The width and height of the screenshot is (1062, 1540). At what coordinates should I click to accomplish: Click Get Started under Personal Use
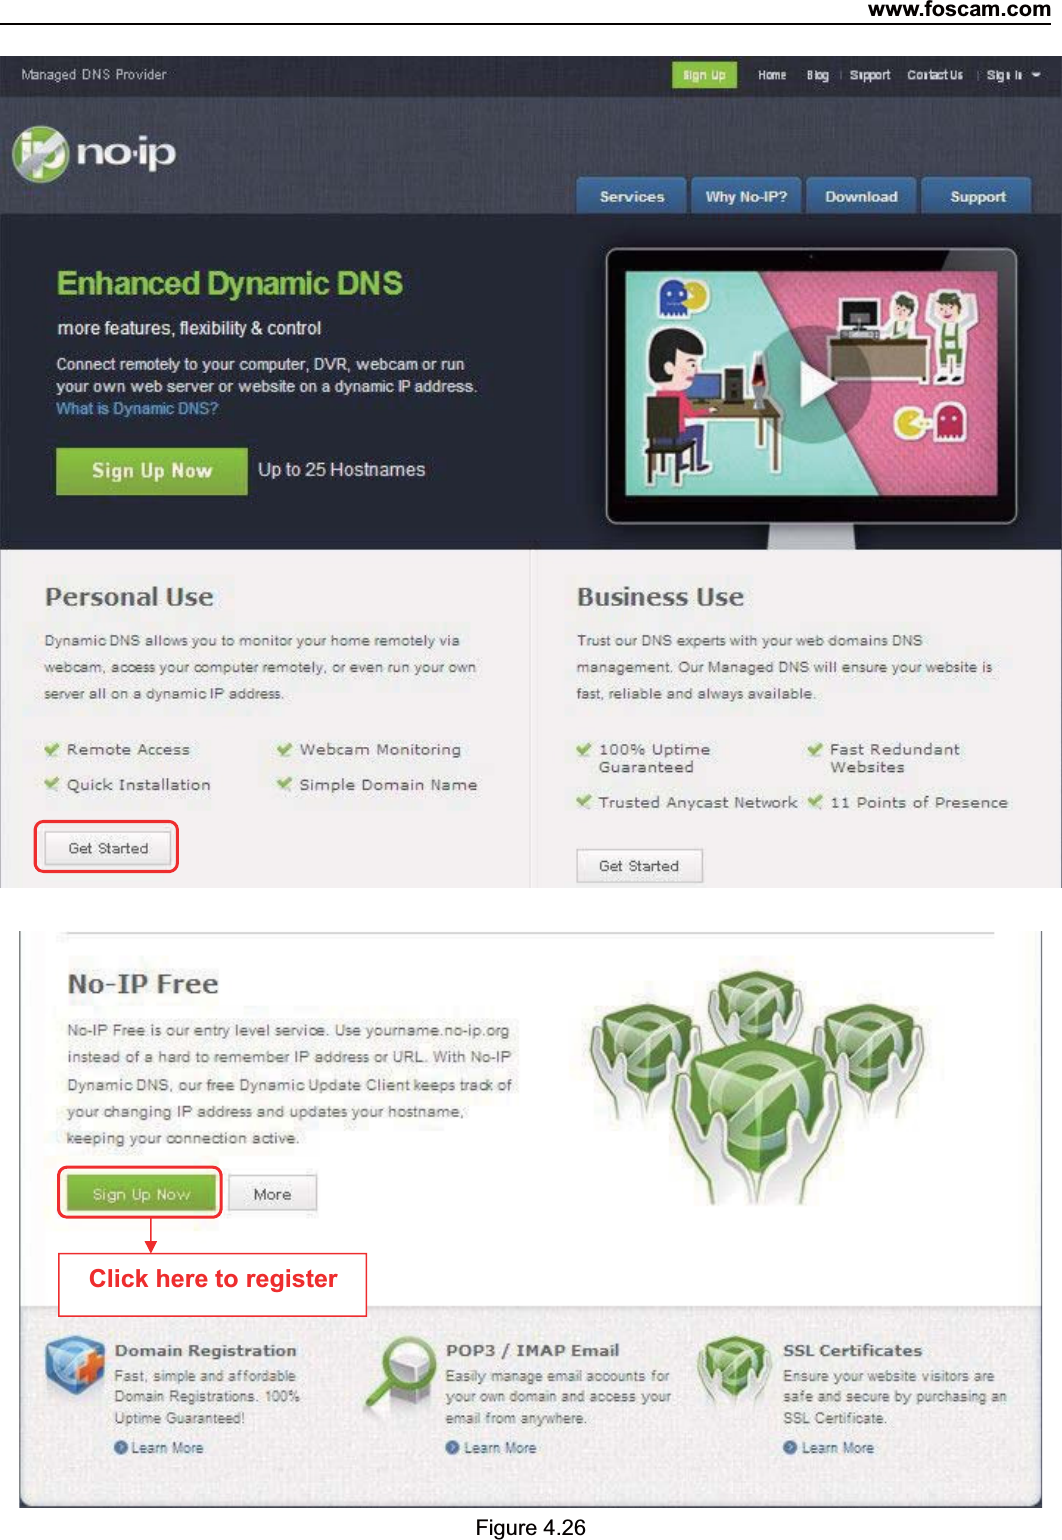[108, 848]
